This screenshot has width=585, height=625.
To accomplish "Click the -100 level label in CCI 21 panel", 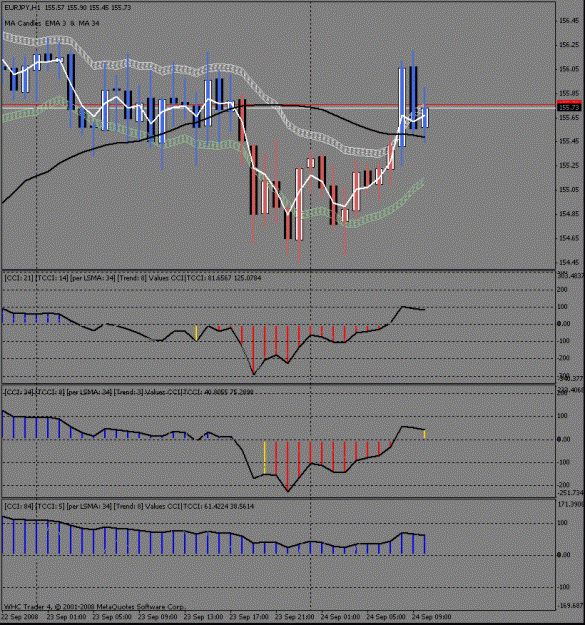I will click(x=562, y=341).
